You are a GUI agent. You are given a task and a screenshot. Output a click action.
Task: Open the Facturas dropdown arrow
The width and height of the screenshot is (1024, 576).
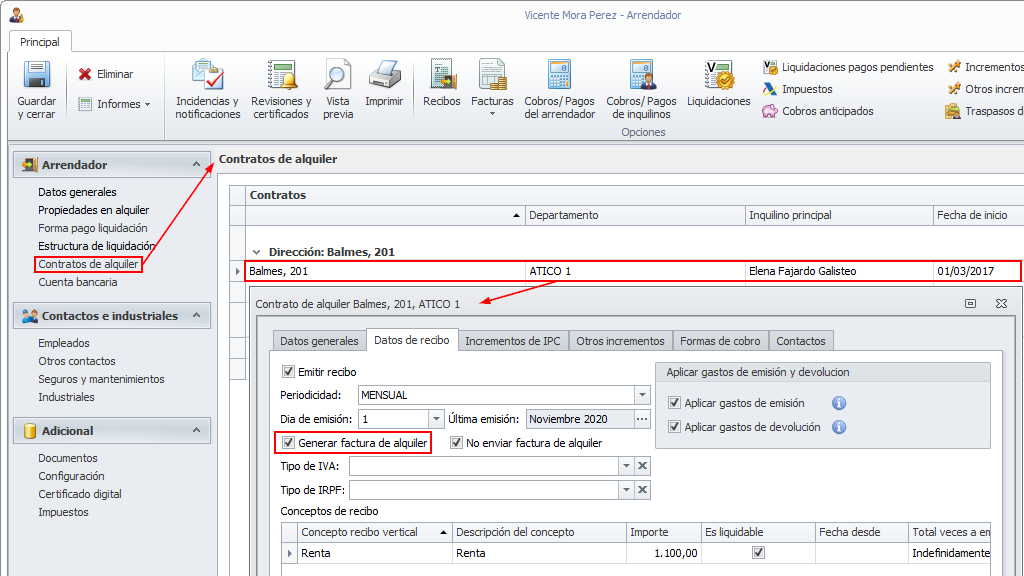coord(492,114)
